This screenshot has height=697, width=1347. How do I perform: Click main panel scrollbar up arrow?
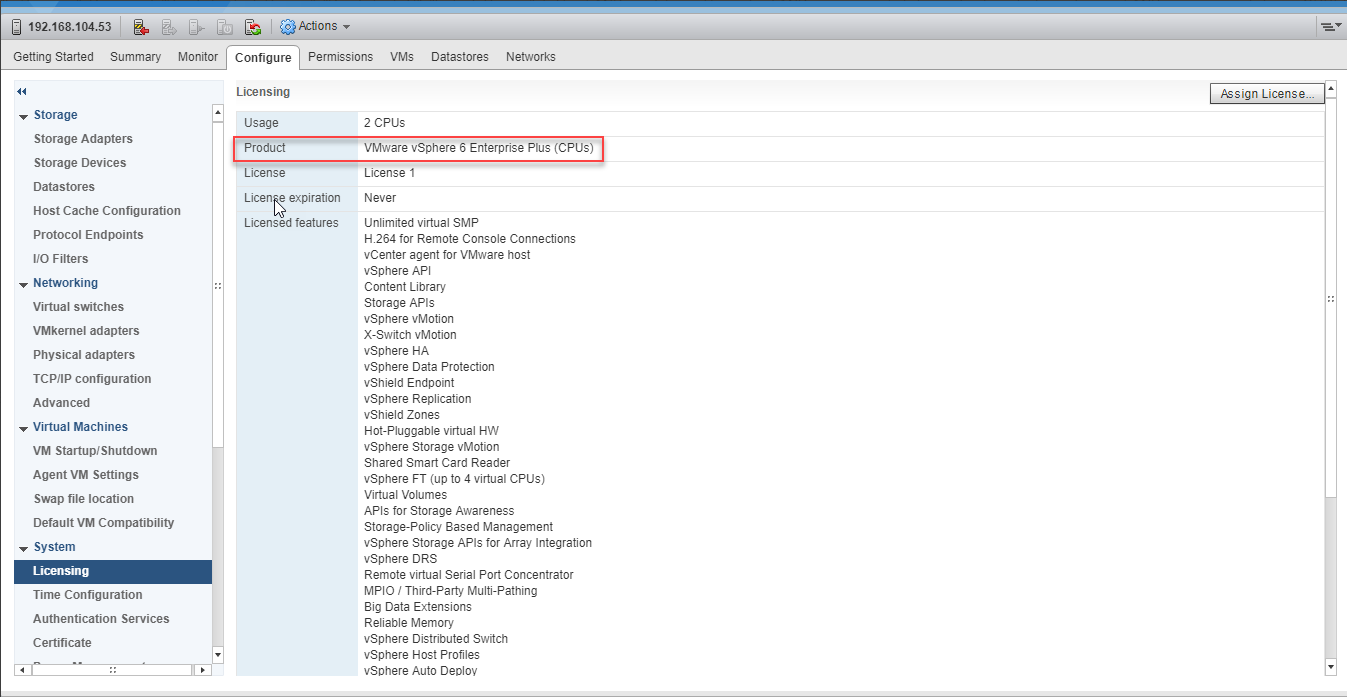click(x=1331, y=89)
